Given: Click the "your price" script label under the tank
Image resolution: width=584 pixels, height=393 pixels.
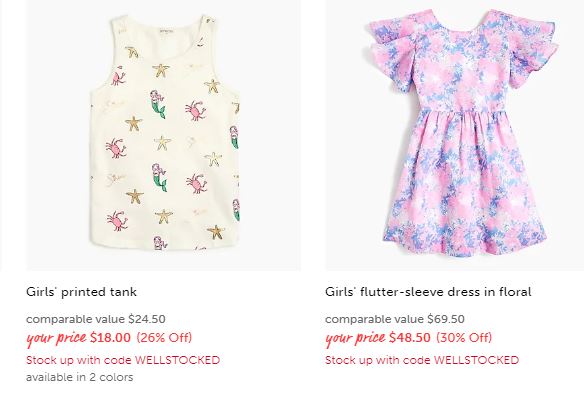Looking at the screenshot, I should [x=56, y=338].
